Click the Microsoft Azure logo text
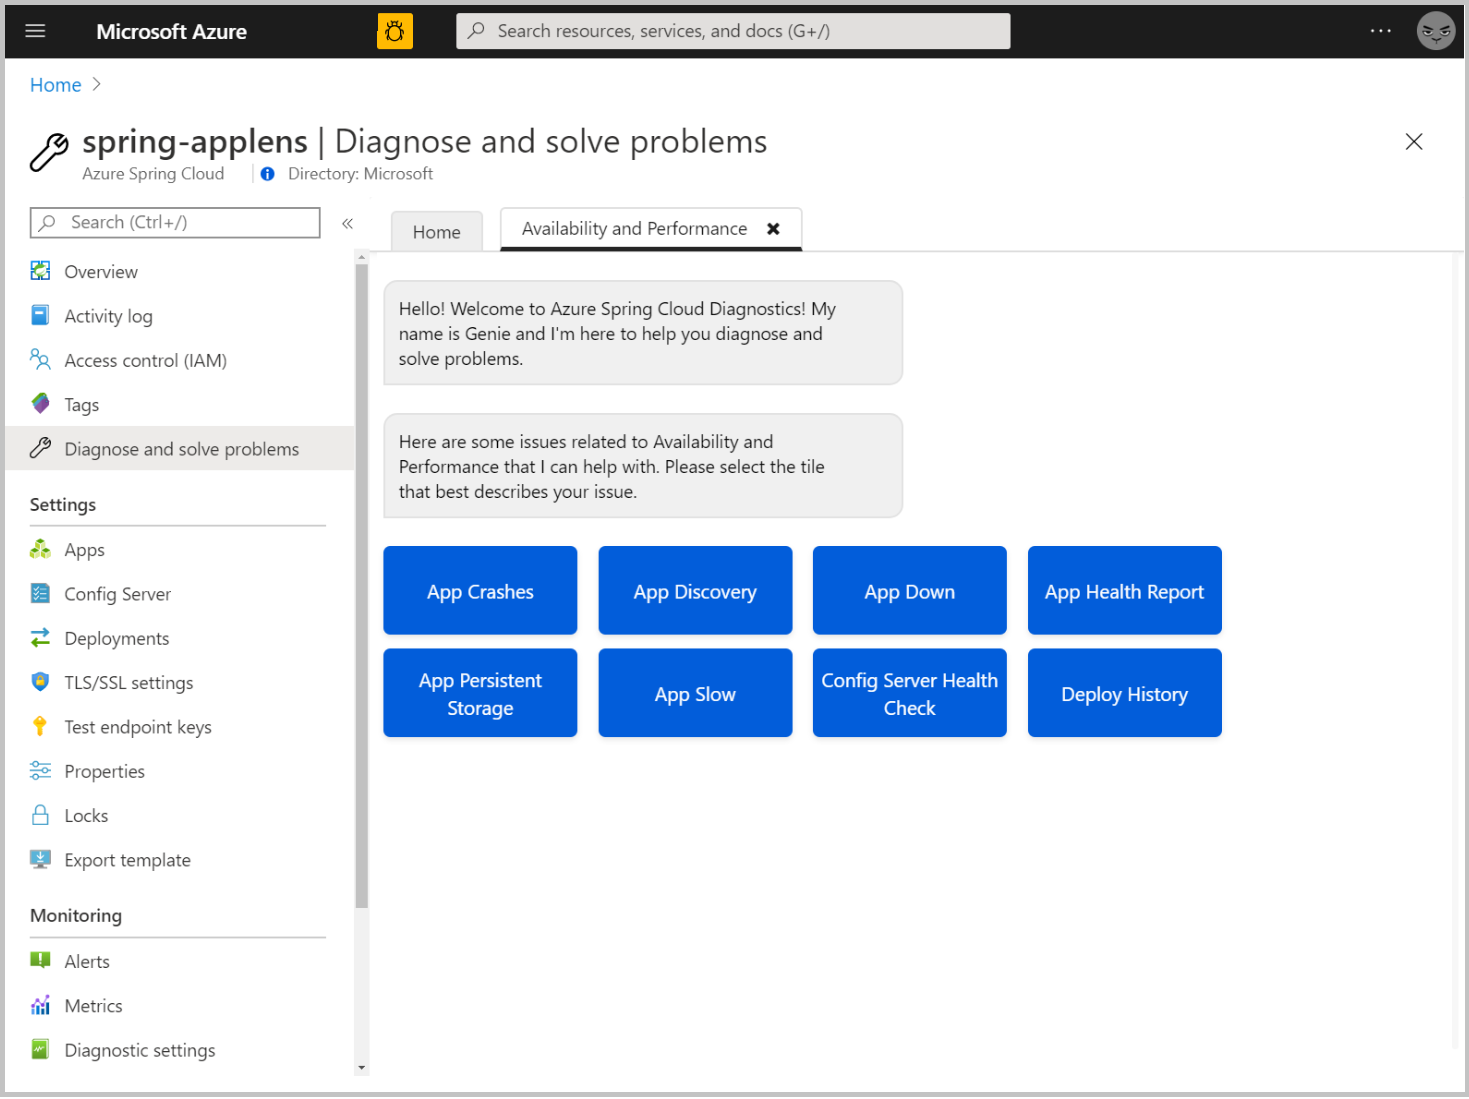Viewport: 1469px width, 1099px height. (171, 31)
